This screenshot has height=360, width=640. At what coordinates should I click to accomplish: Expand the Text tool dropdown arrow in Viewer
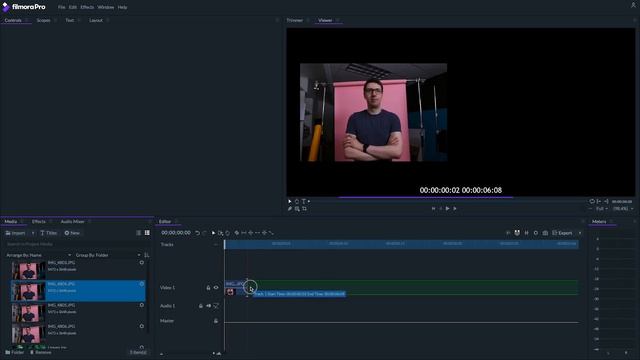309,201
